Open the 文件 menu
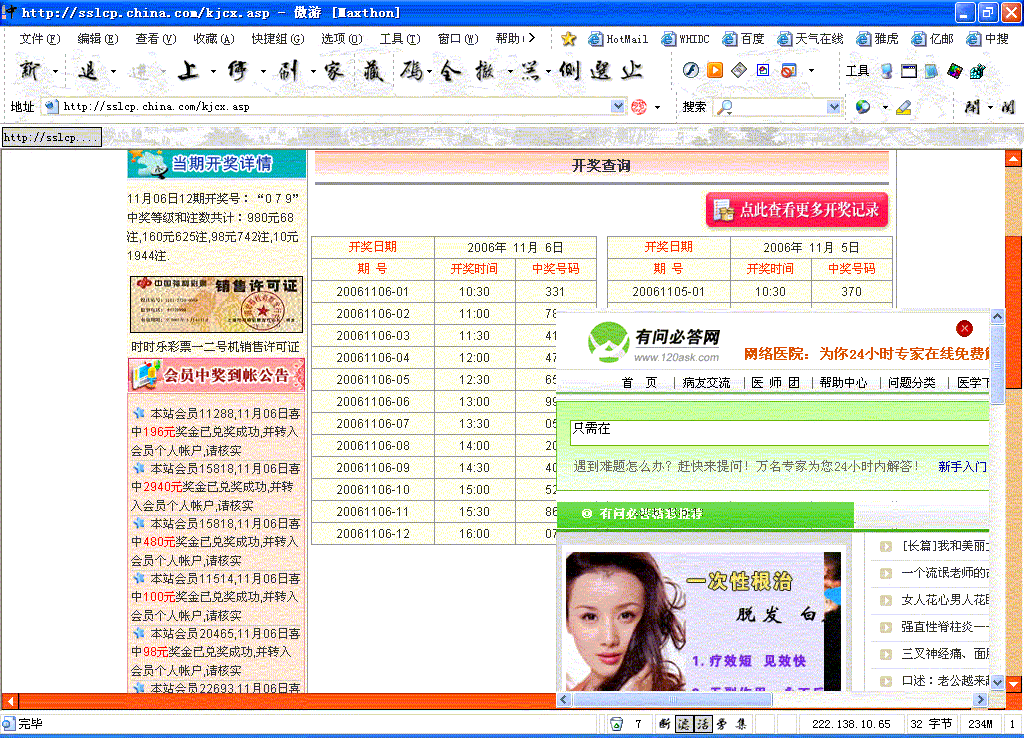The height and width of the screenshot is (738, 1024). 39,39
